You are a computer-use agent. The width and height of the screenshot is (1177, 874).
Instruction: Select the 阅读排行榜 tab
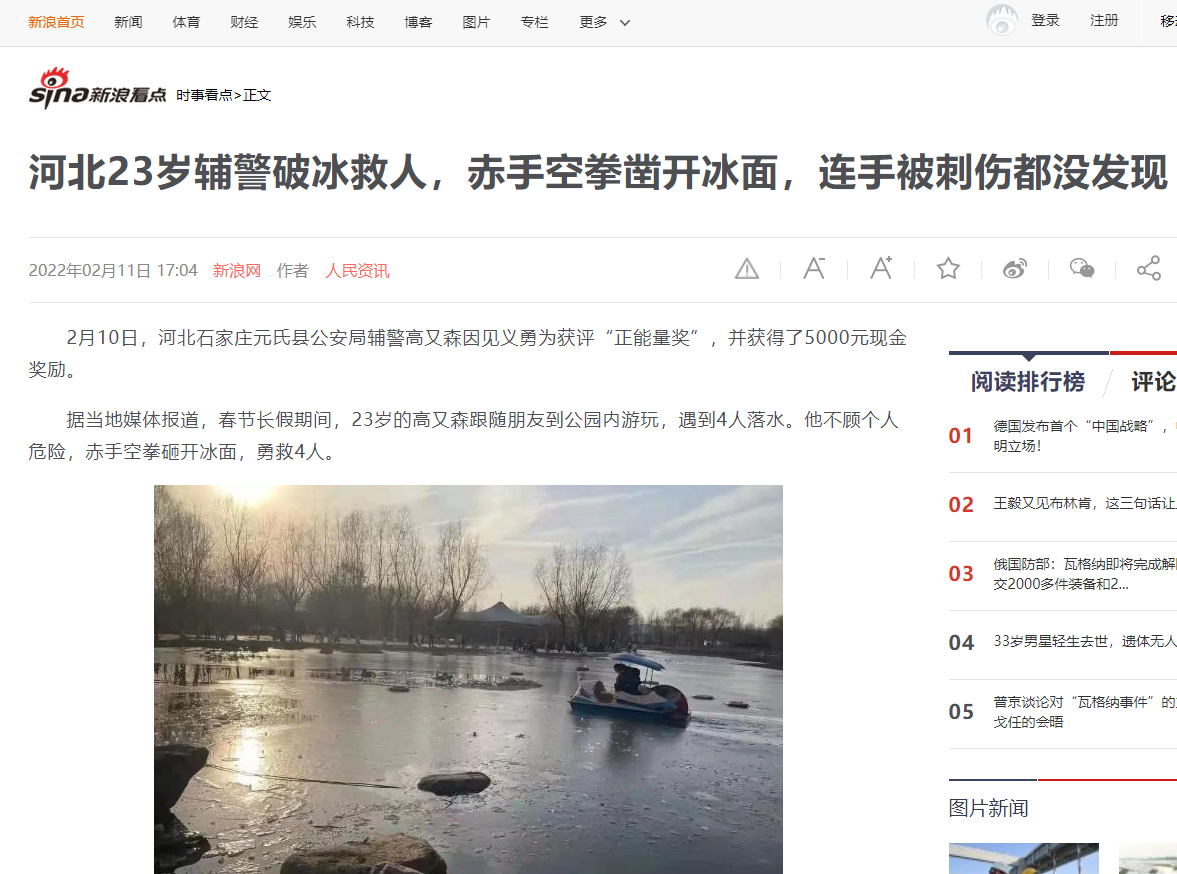(x=1028, y=381)
